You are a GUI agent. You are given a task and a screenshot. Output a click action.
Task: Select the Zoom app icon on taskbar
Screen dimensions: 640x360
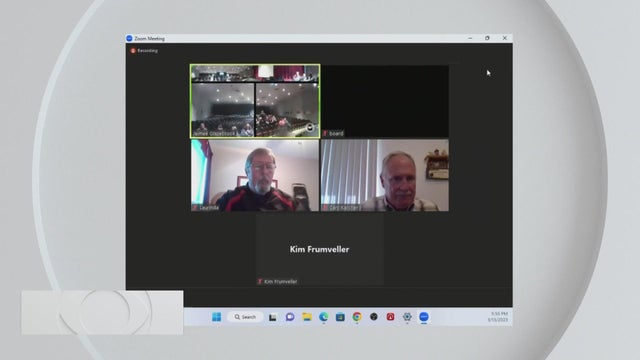424,317
